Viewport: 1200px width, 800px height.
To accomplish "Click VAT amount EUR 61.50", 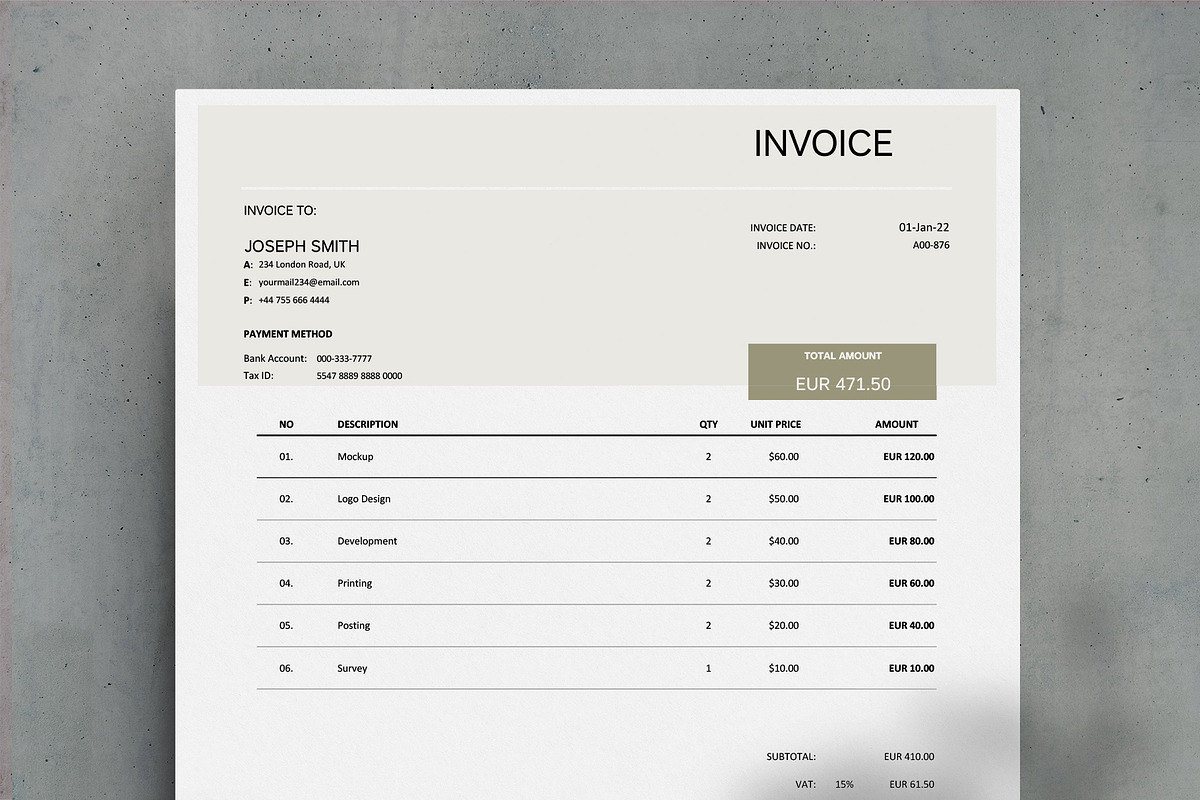I will (x=912, y=785).
